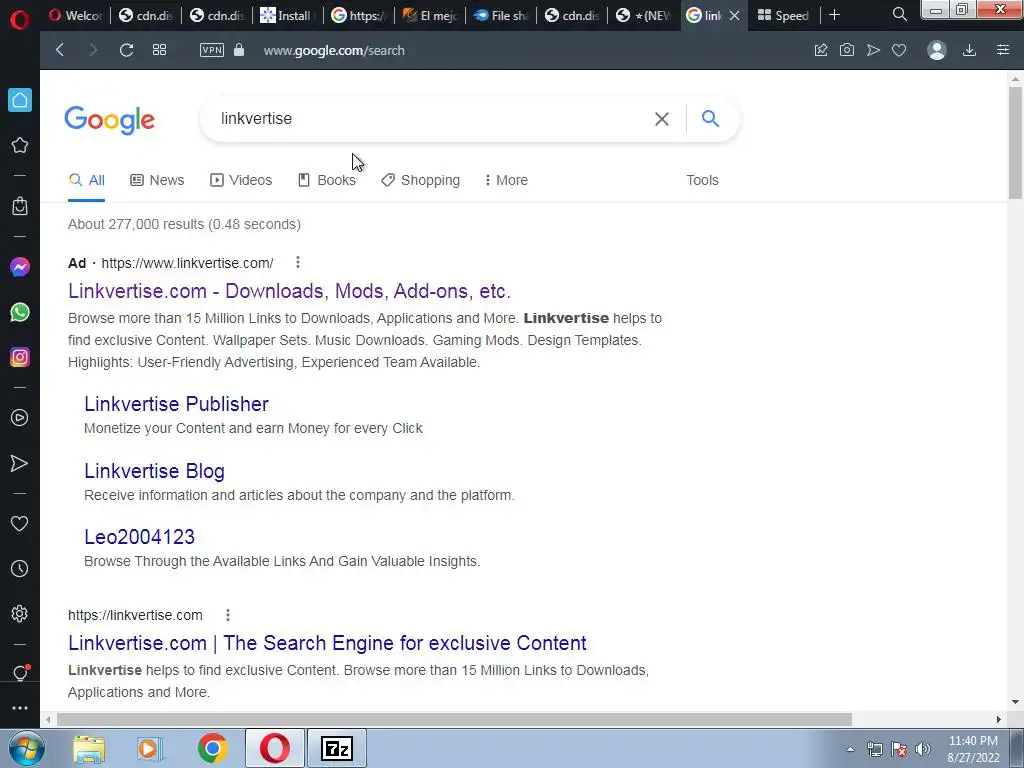1024x768 pixels.
Task: Expand the More search filters menu
Action: (506, 180)
